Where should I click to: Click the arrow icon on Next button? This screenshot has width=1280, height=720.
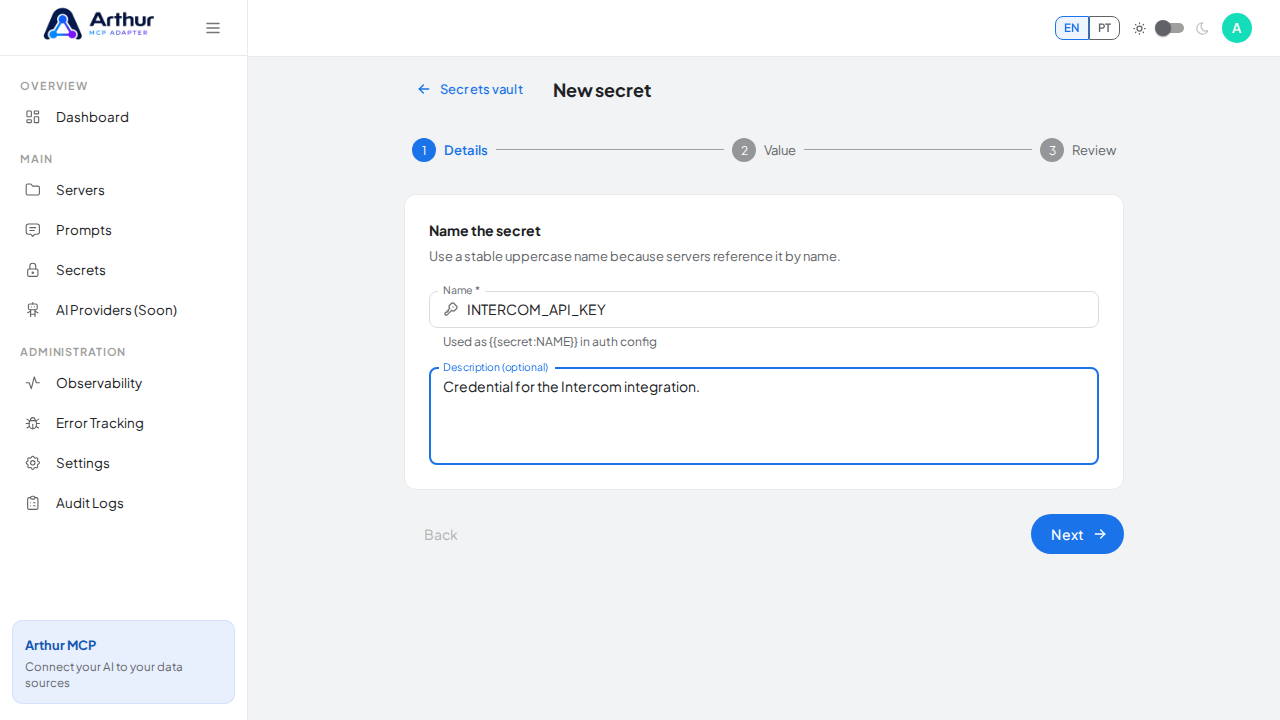[x=1100, y=534]
